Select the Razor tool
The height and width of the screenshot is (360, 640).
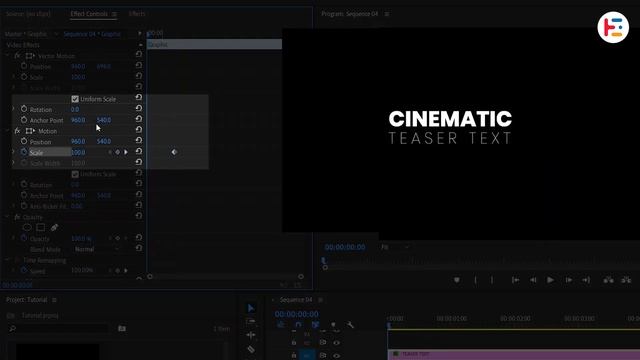(251, 349)
